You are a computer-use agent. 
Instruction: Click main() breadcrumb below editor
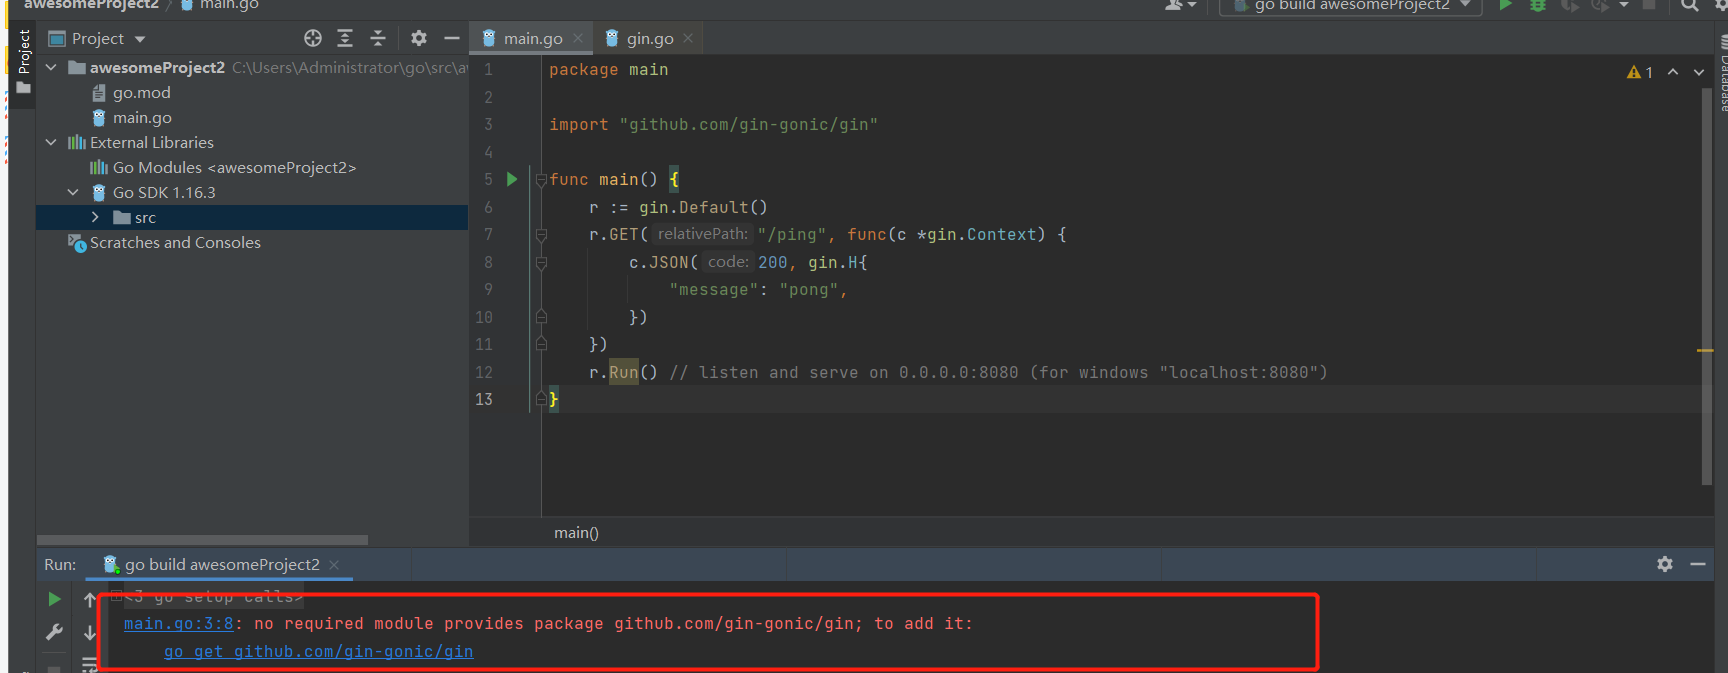(577, 533)
